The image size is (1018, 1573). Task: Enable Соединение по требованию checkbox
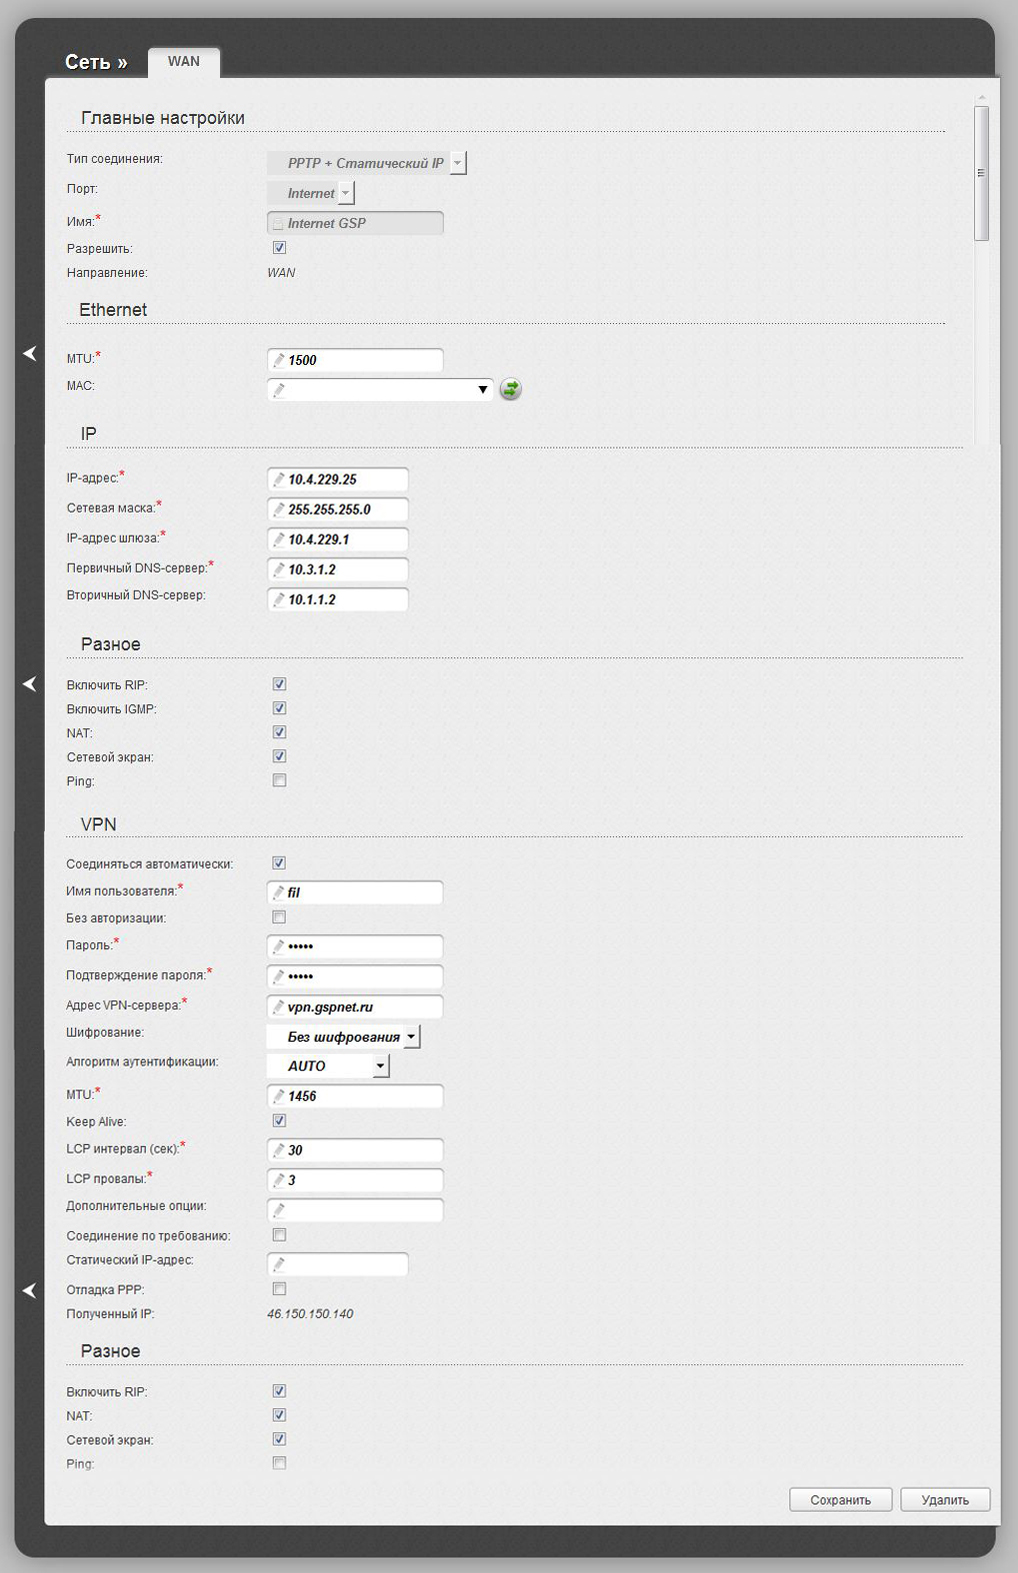coord(279,1235)
